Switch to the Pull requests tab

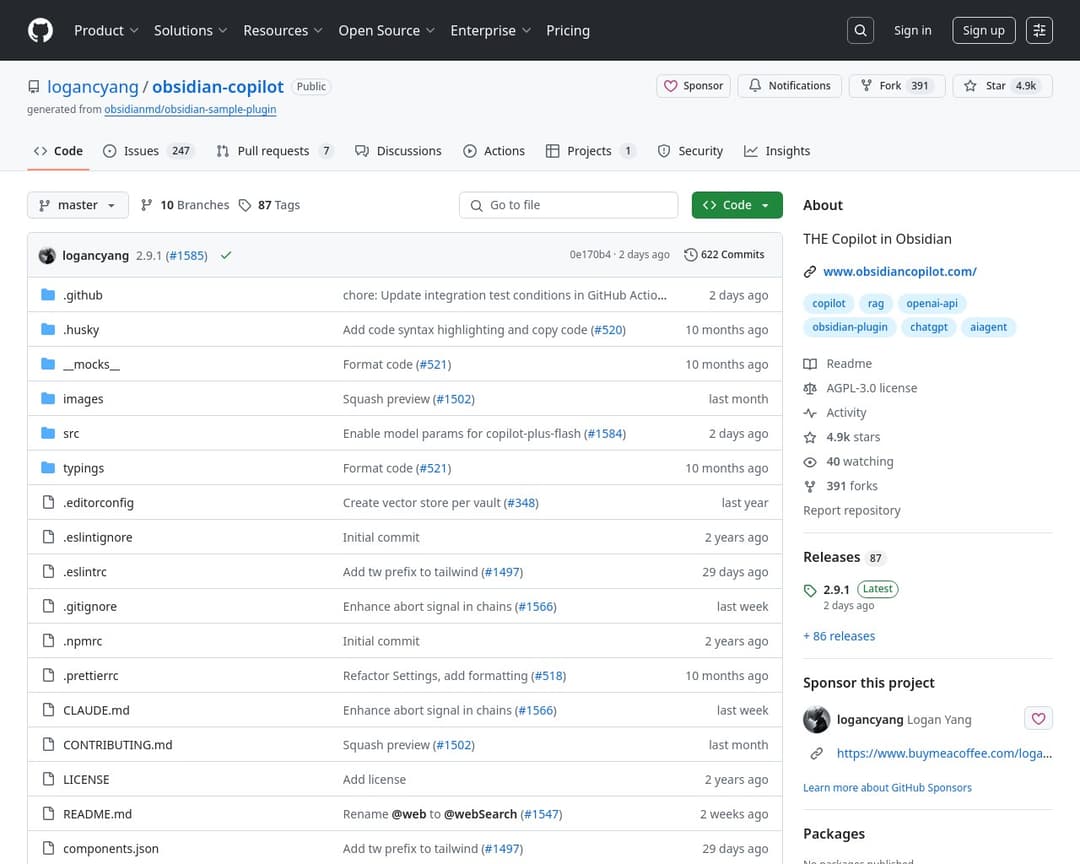[x=274, y=151]
